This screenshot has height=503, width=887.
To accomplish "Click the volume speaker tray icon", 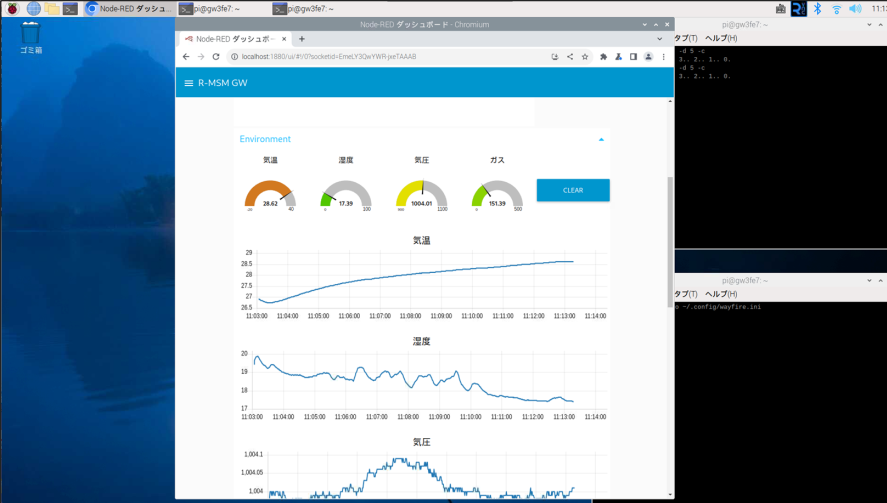I will pos(854,9).
